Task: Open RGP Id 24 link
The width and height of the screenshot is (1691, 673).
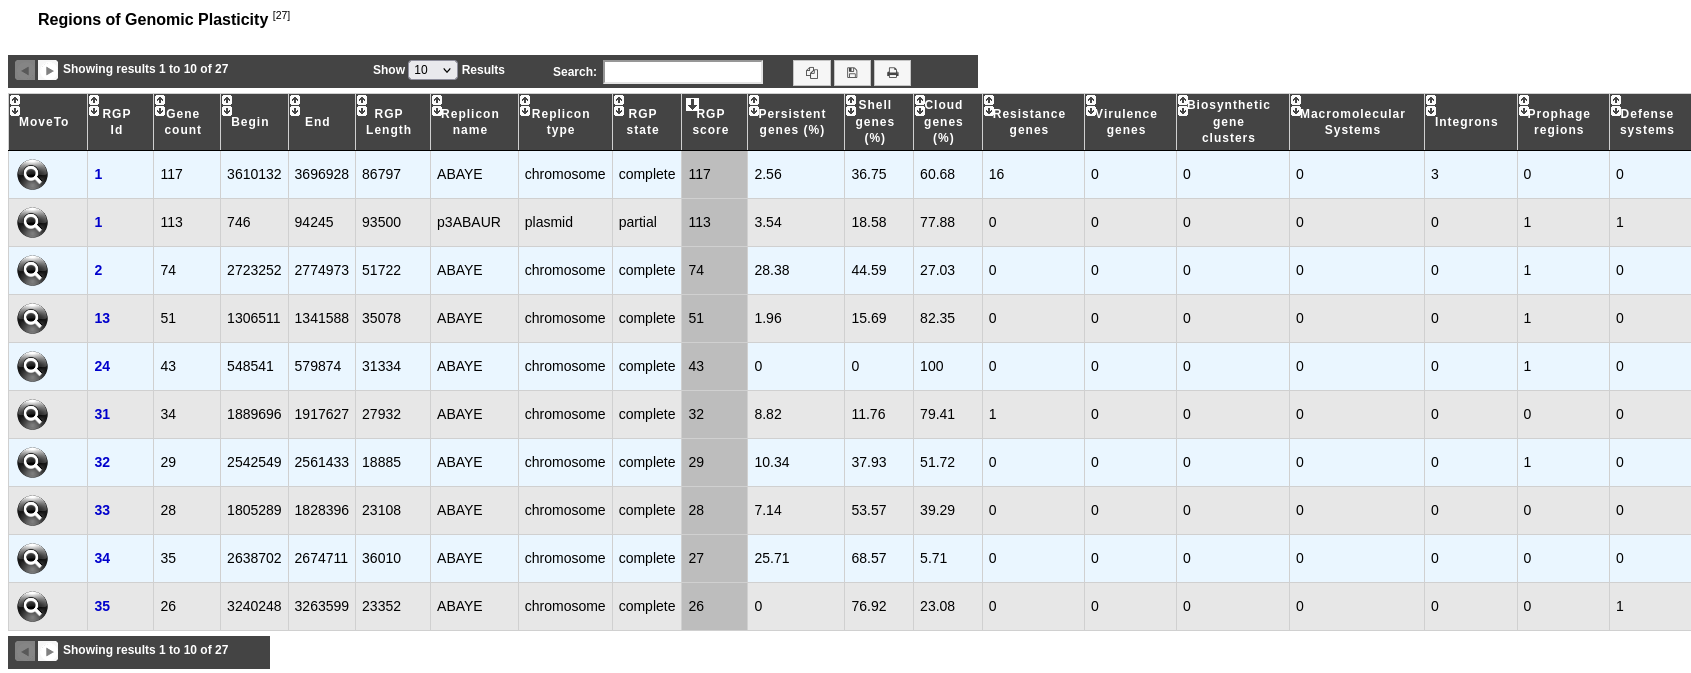Action: 102,366
